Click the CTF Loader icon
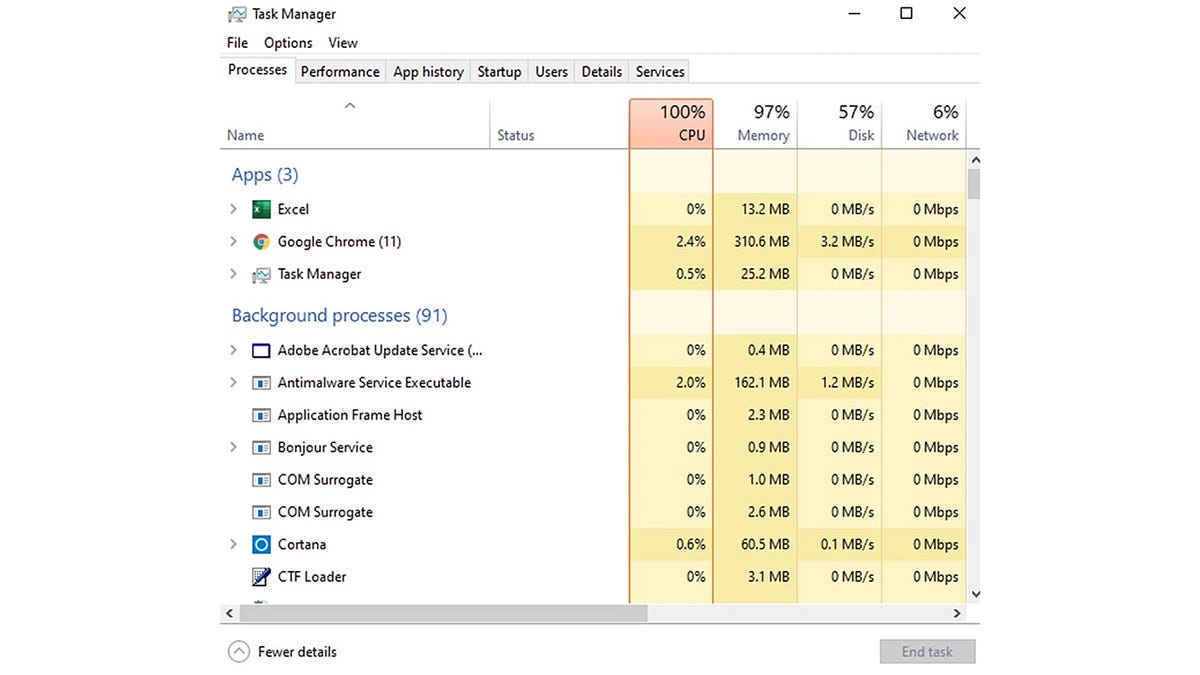This screenshot has height=675, width=1200. pos(261,577)
